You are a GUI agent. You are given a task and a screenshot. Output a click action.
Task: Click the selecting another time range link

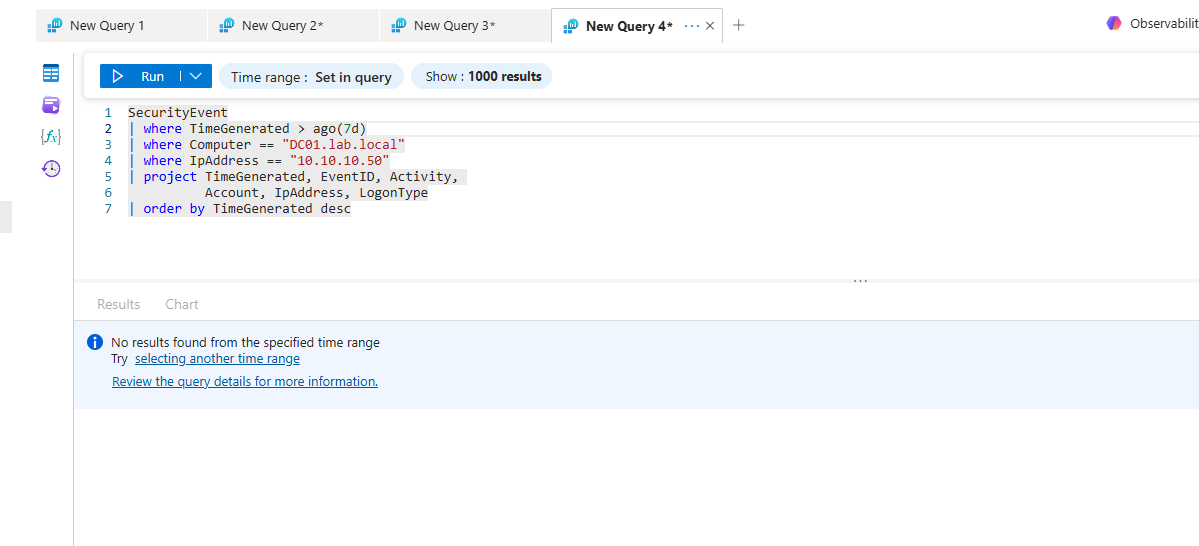217,359
